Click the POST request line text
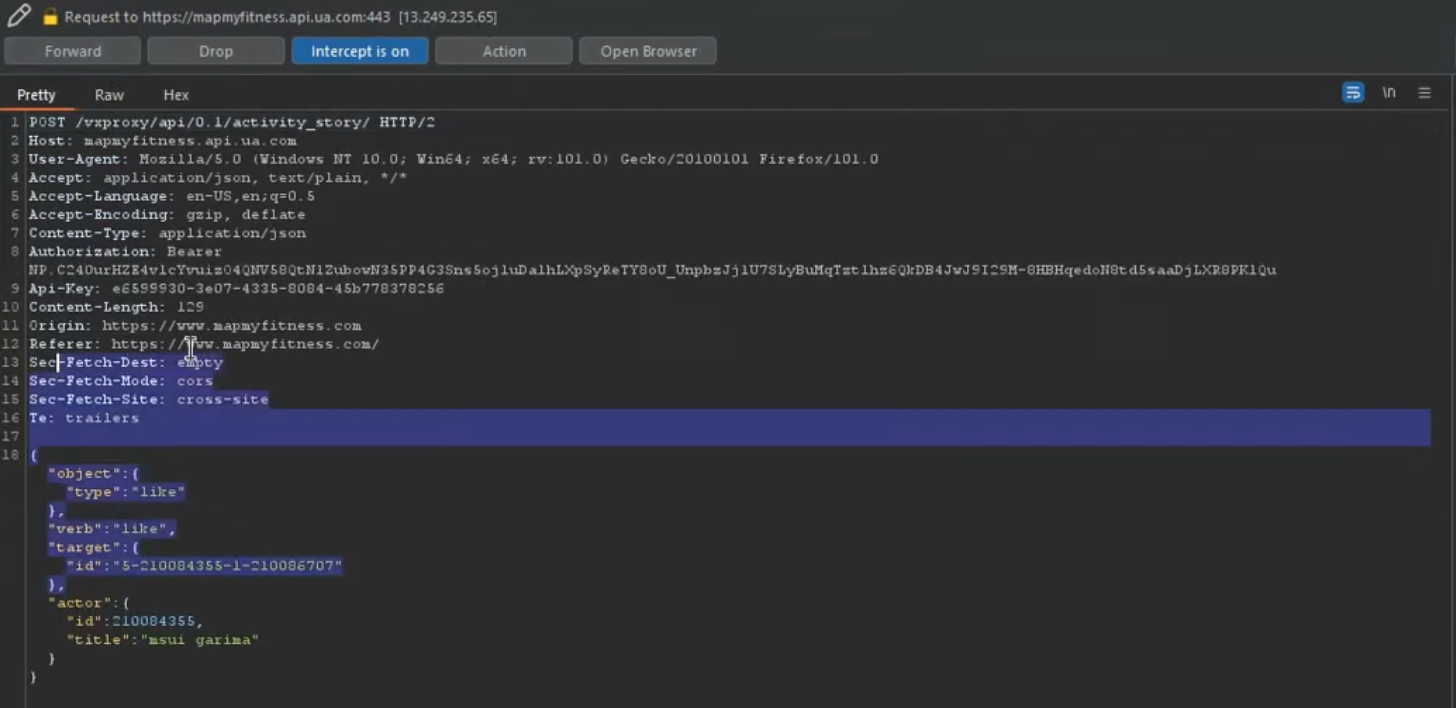The height and width of the screenshot is (708, 1456). [232, 122]
